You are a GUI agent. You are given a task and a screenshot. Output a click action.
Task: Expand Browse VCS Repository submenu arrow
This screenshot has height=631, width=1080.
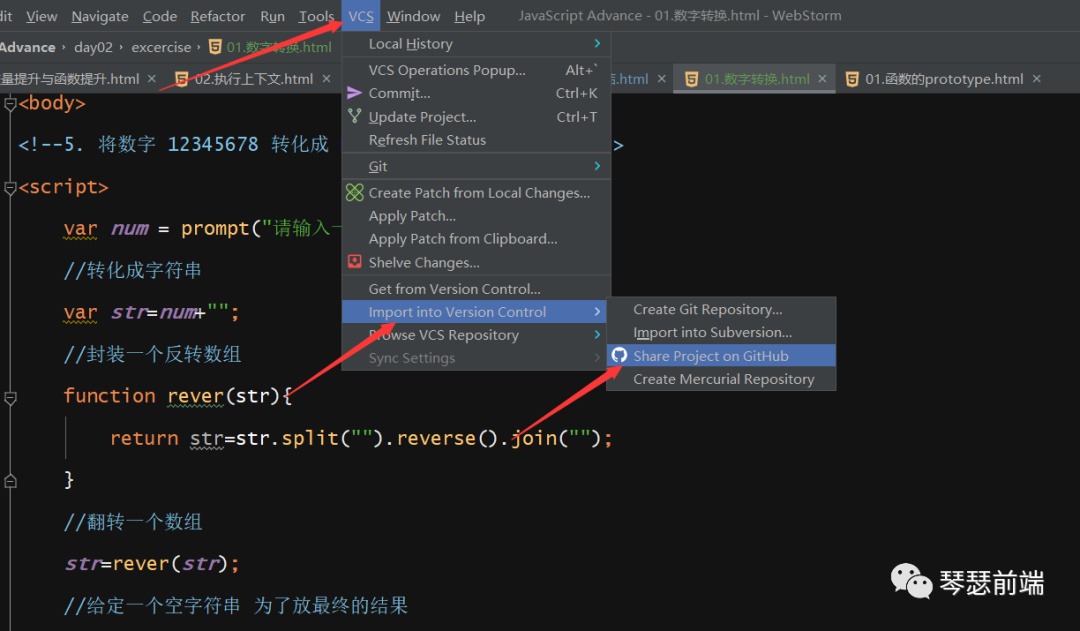(597, 335)
